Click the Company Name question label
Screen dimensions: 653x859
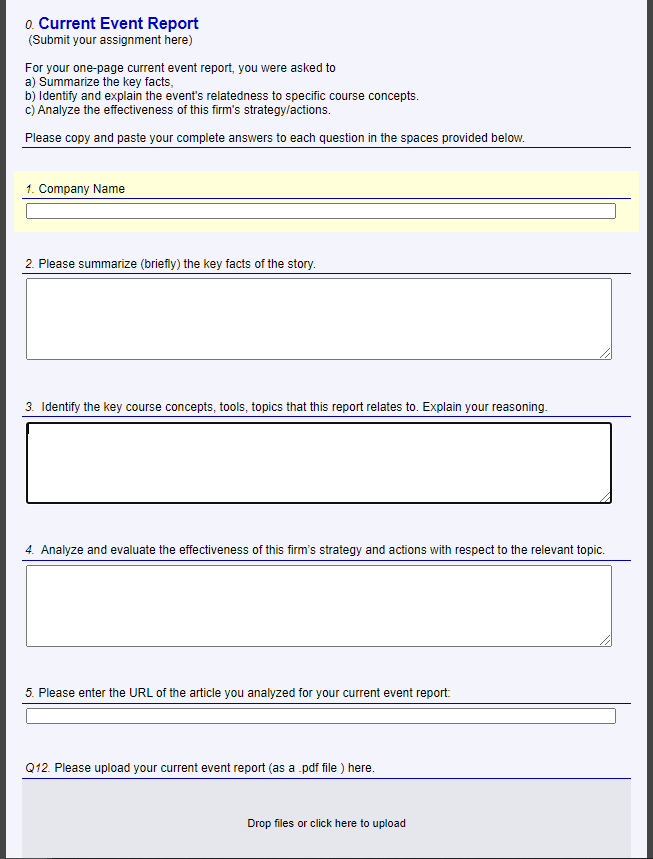[82, 189]
